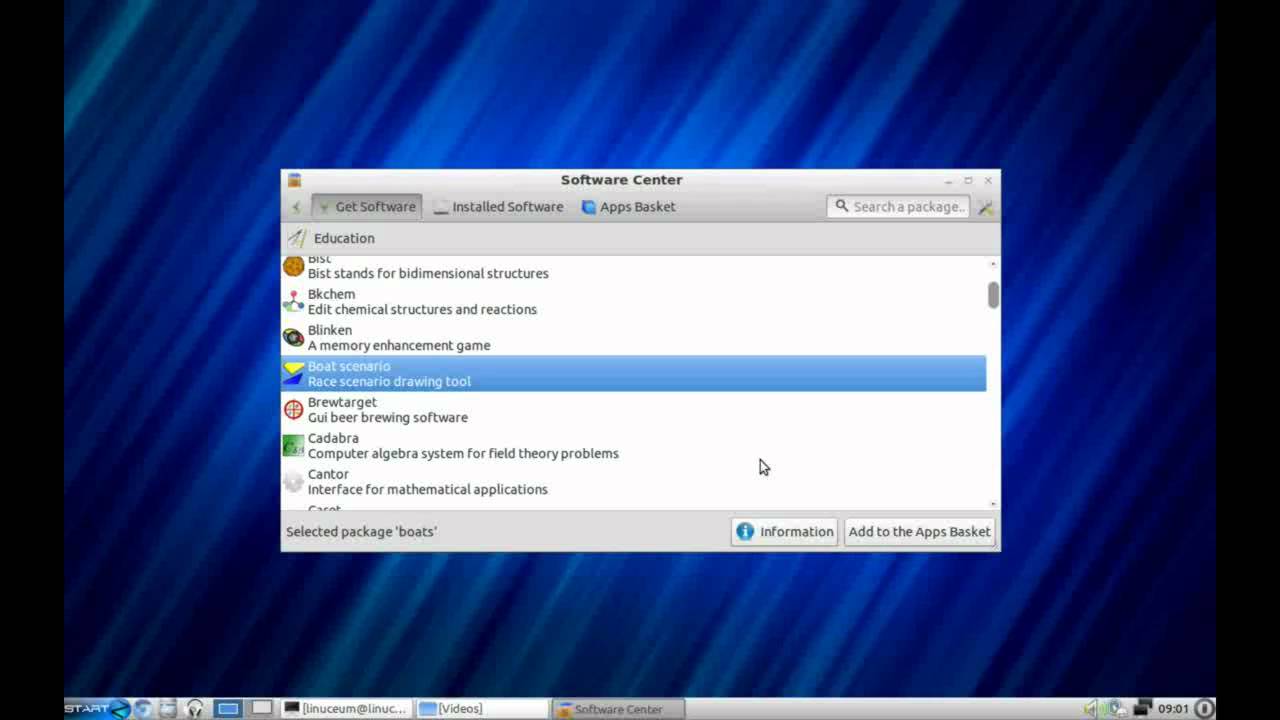Image resolution: width=1280 pixels, height=720 pixels.
Task: Select the Cantor package name
Action: click(328, 474)
